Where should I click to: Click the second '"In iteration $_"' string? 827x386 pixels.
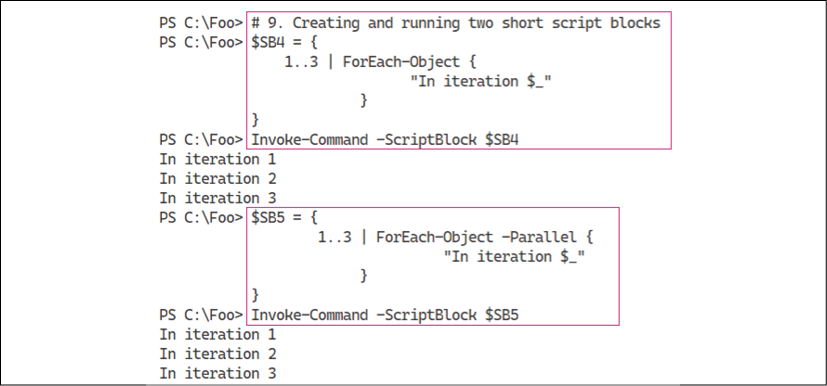514,257
